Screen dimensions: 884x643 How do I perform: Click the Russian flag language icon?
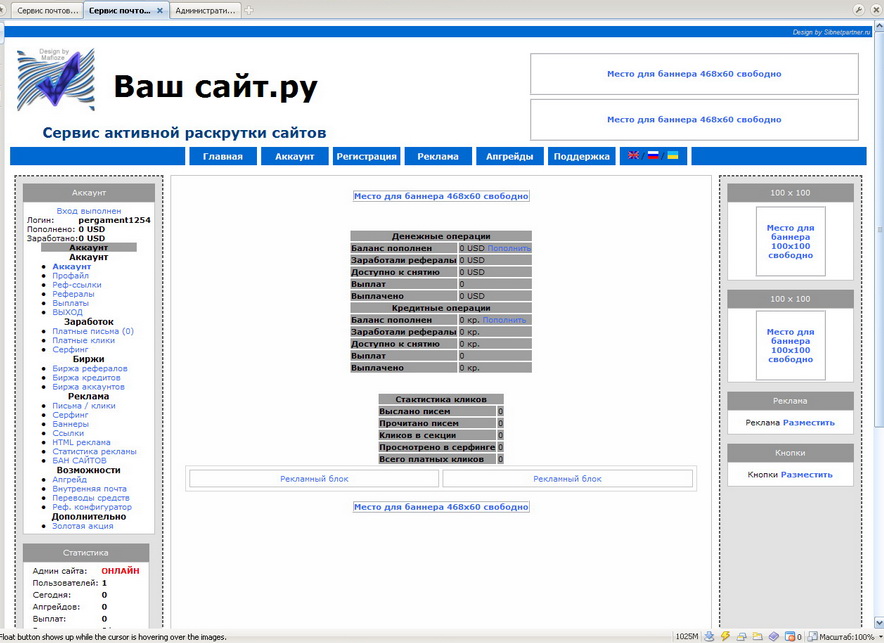coord(653,156)
